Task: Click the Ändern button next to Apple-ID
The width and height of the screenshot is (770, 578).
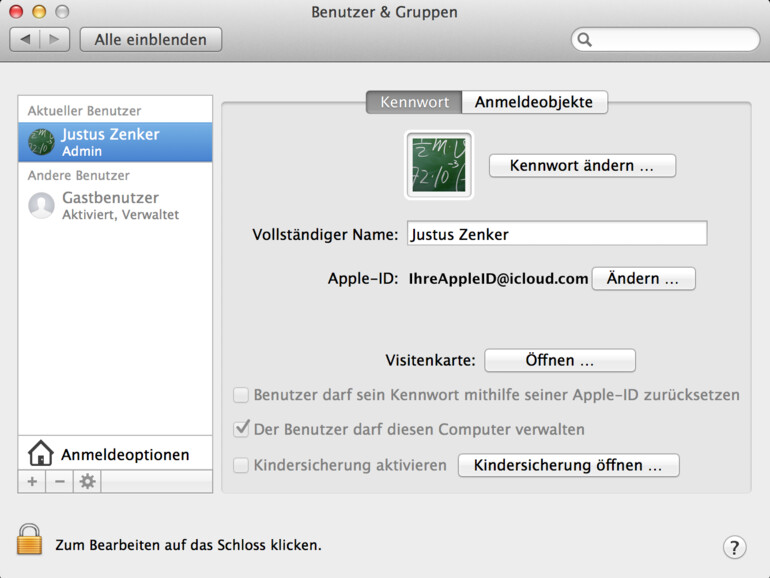Action: [x=643, y=278]
